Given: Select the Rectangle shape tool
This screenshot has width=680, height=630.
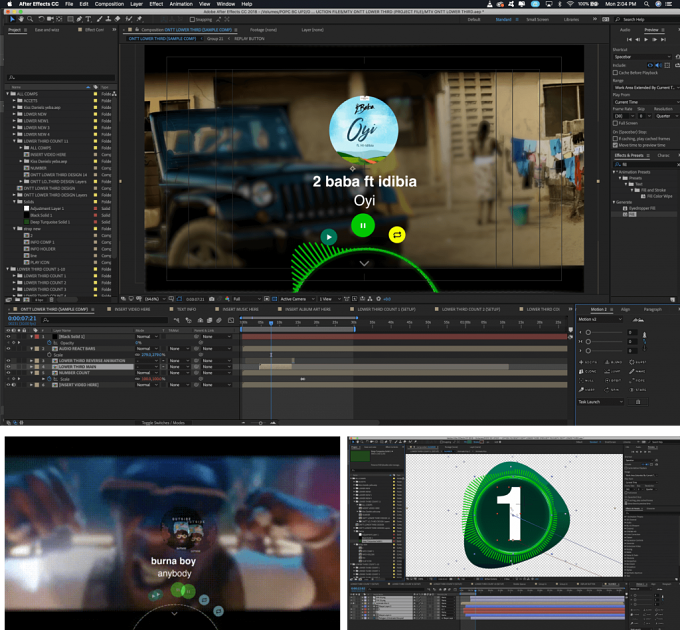Looking at the screenshot, I should click(x=70, y=19).
